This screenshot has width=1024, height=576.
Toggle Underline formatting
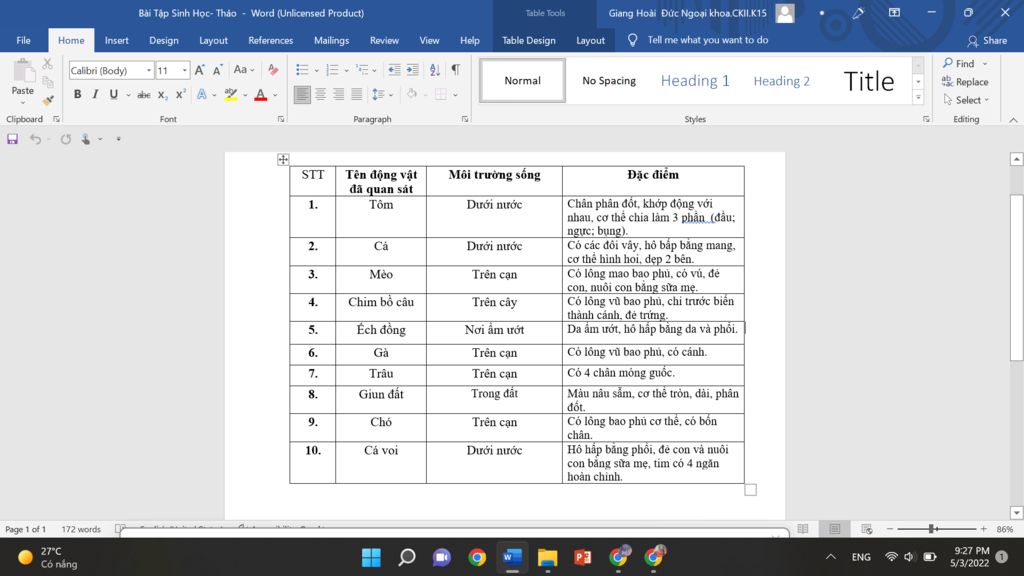click(x=114, y=95)
